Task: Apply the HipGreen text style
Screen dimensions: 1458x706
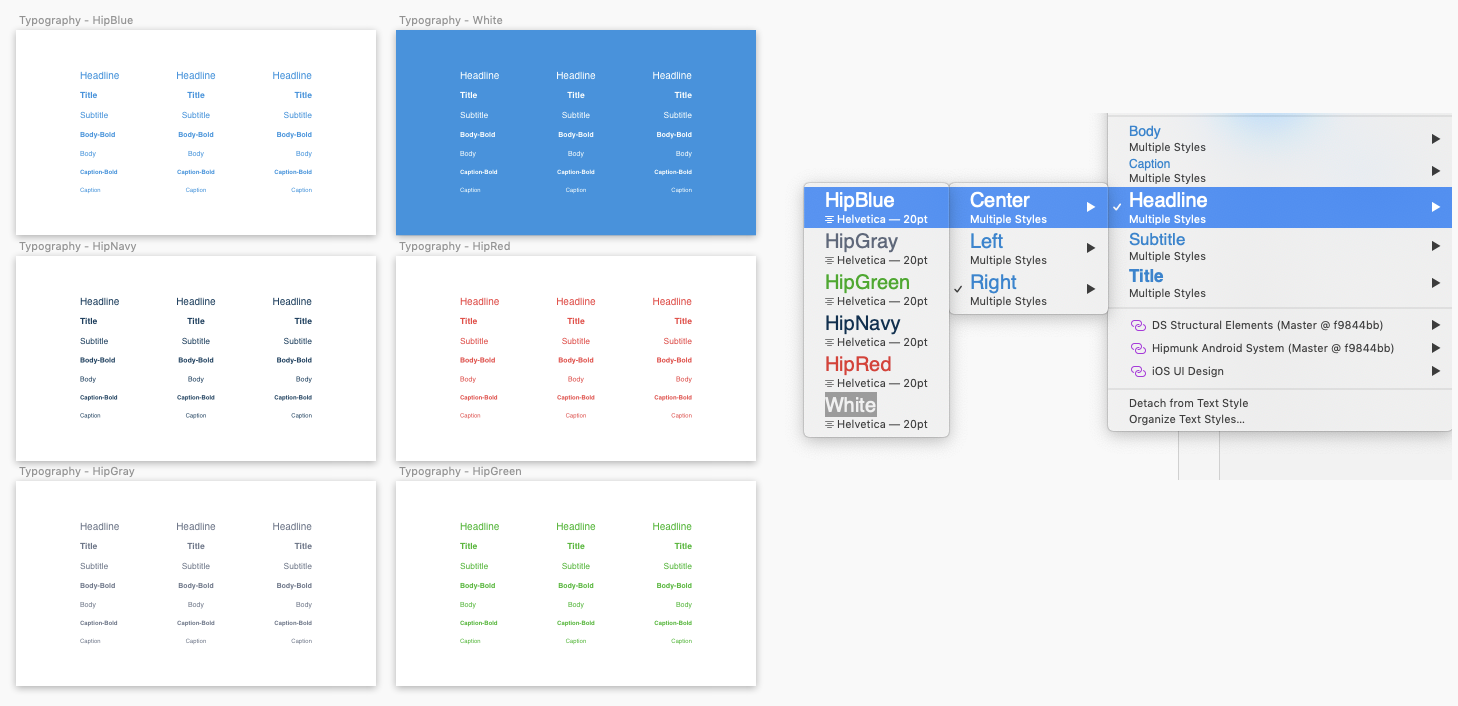Action: (x=876, y=289)
